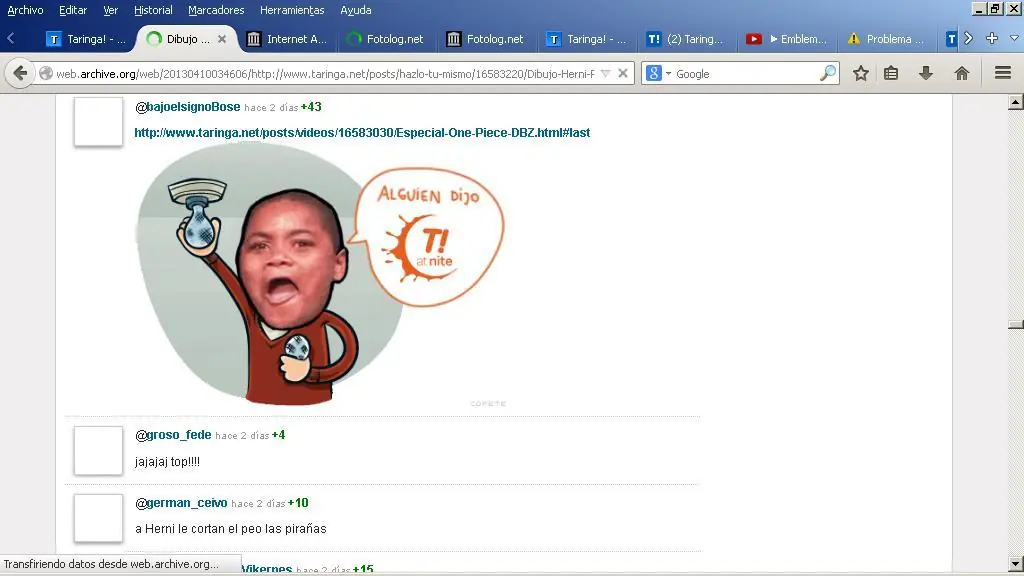Go back with the back arrow button

click(20, 73)
